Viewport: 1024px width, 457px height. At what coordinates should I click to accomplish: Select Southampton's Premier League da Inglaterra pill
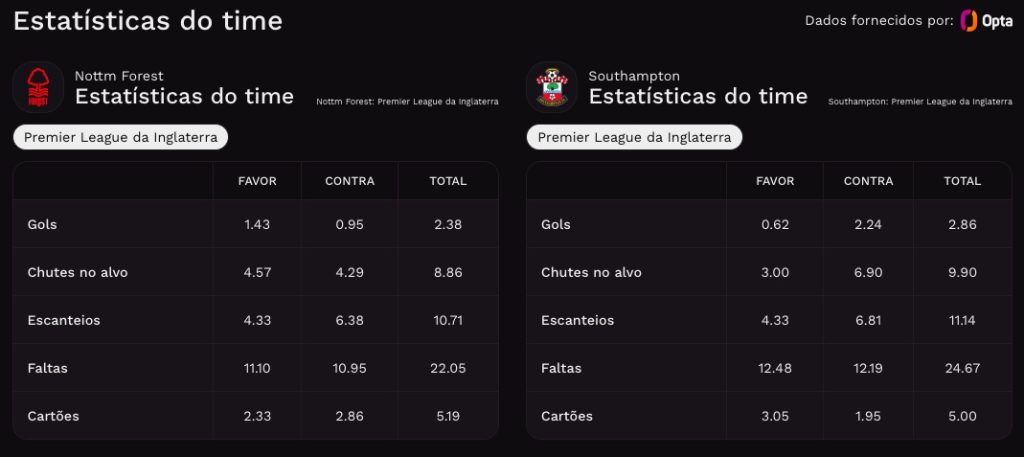point(634,138)
